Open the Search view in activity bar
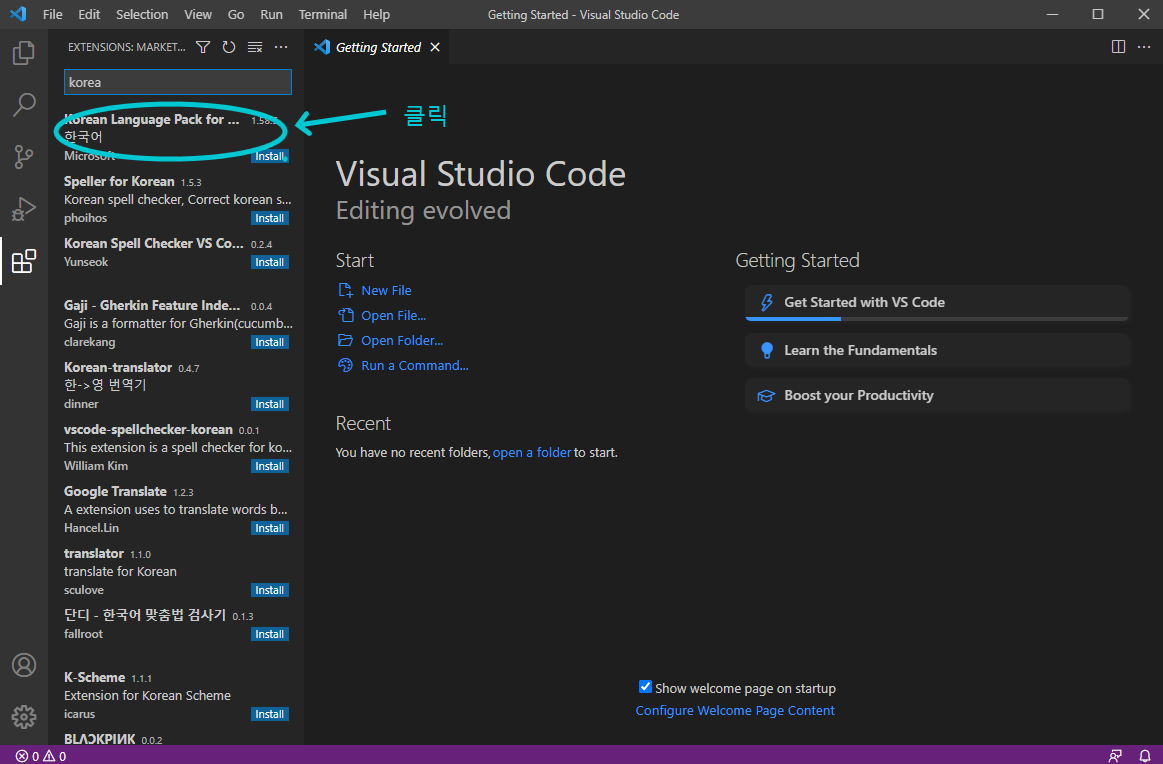The width and height of the screenshot is (1163, 764). tap(24, 105)
